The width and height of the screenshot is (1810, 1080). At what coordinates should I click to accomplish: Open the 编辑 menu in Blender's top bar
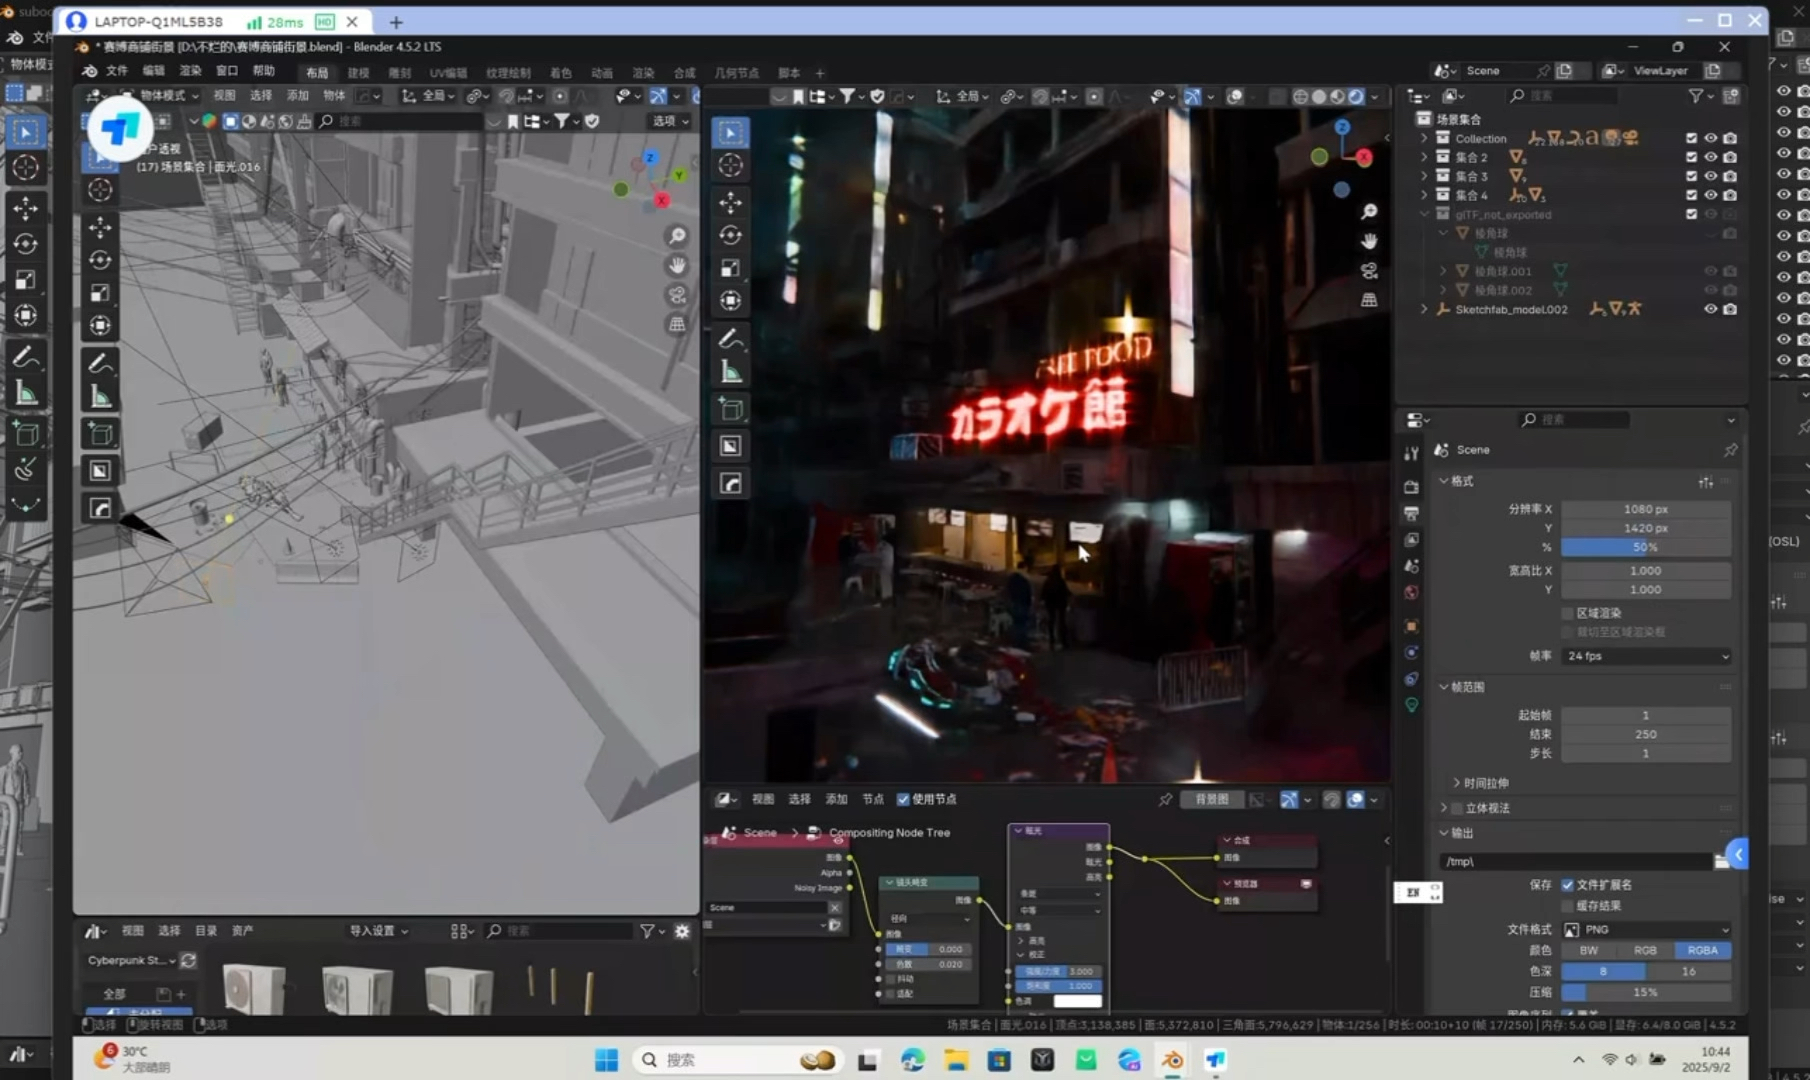tap(153, 71)
